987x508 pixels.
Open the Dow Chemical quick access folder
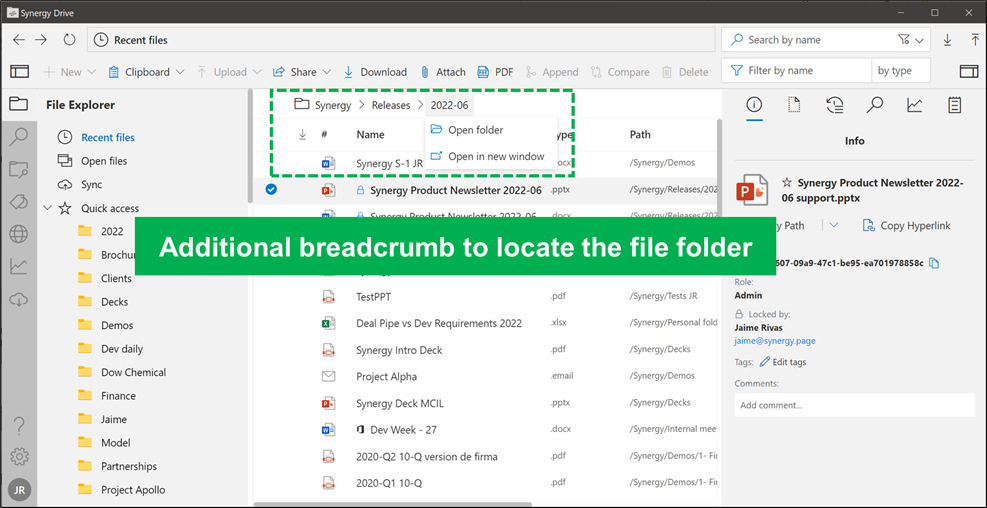coord(133,372)
